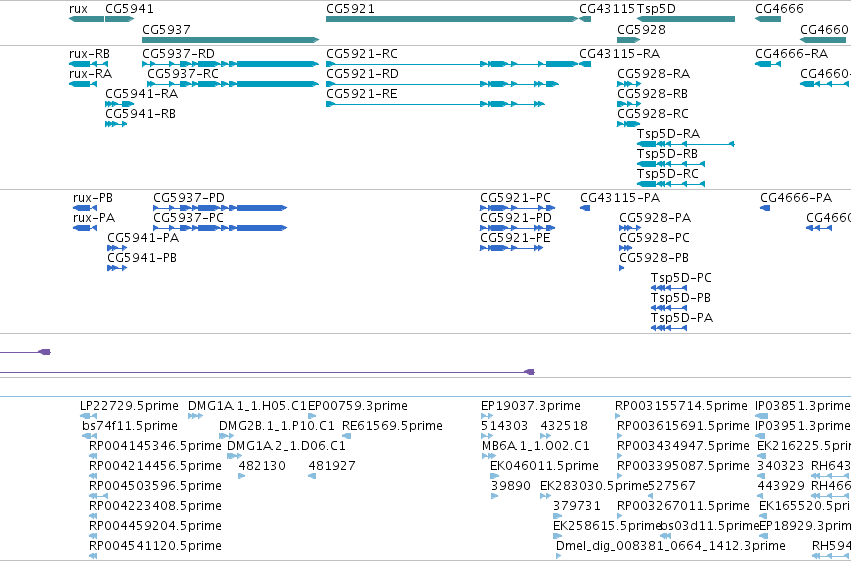The image size is (851, 561).
Task: Select the MB6A.1_1.O02.C1 feature
Action: 489,456
